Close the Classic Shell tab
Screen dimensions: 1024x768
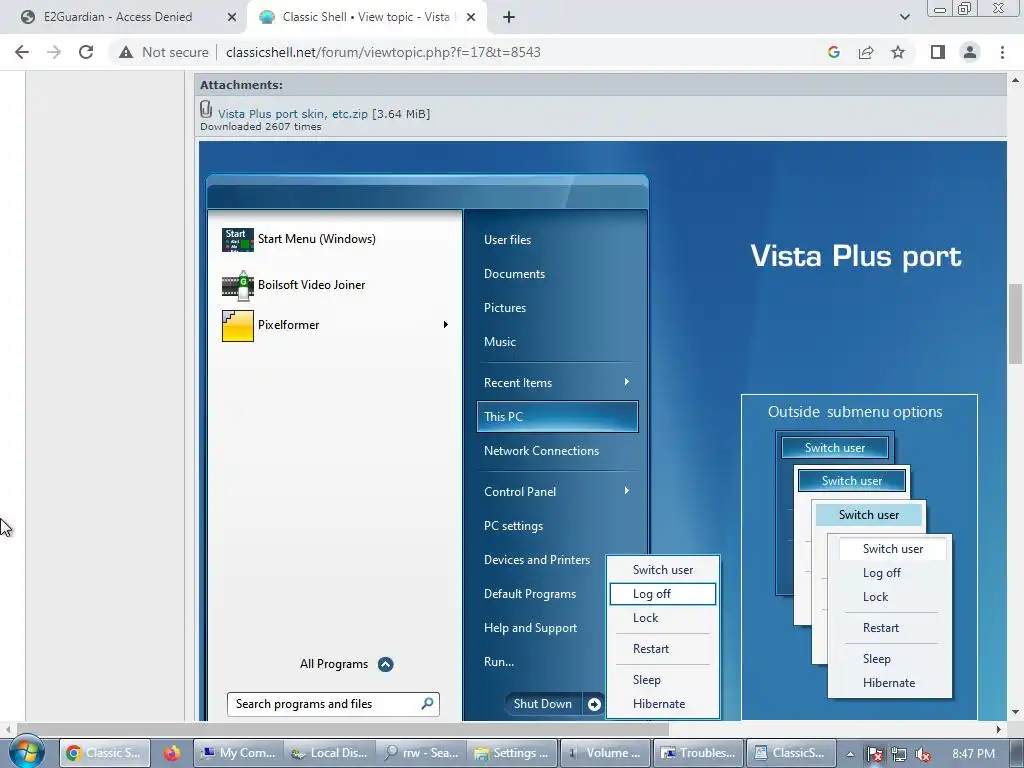[470, 17]
